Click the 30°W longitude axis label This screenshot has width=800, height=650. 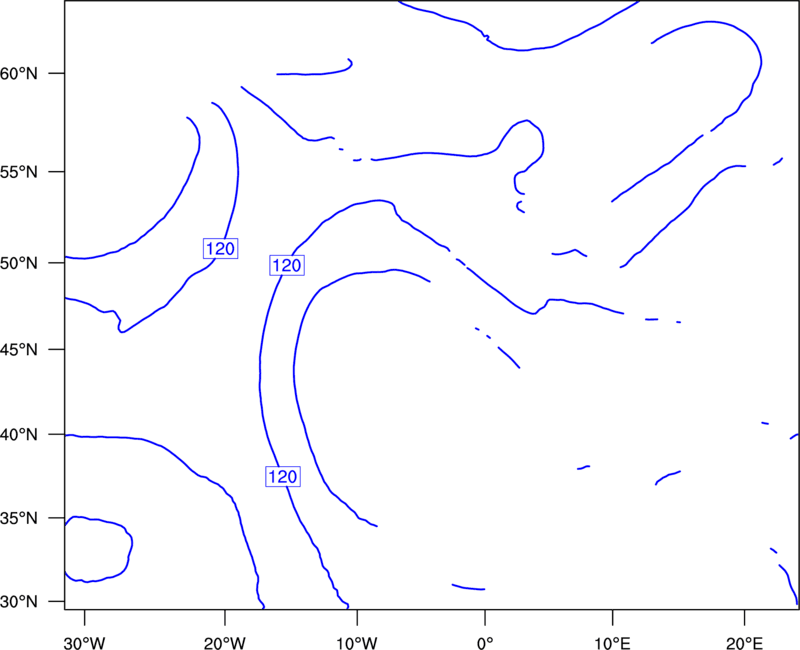(85, 643)
